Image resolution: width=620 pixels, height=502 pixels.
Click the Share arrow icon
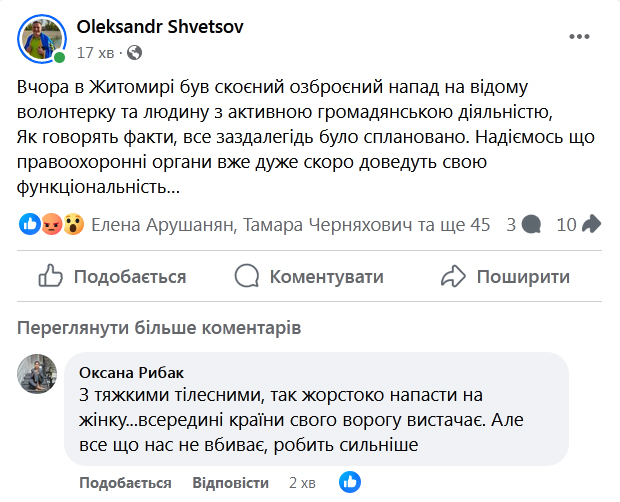coord(454,276)
